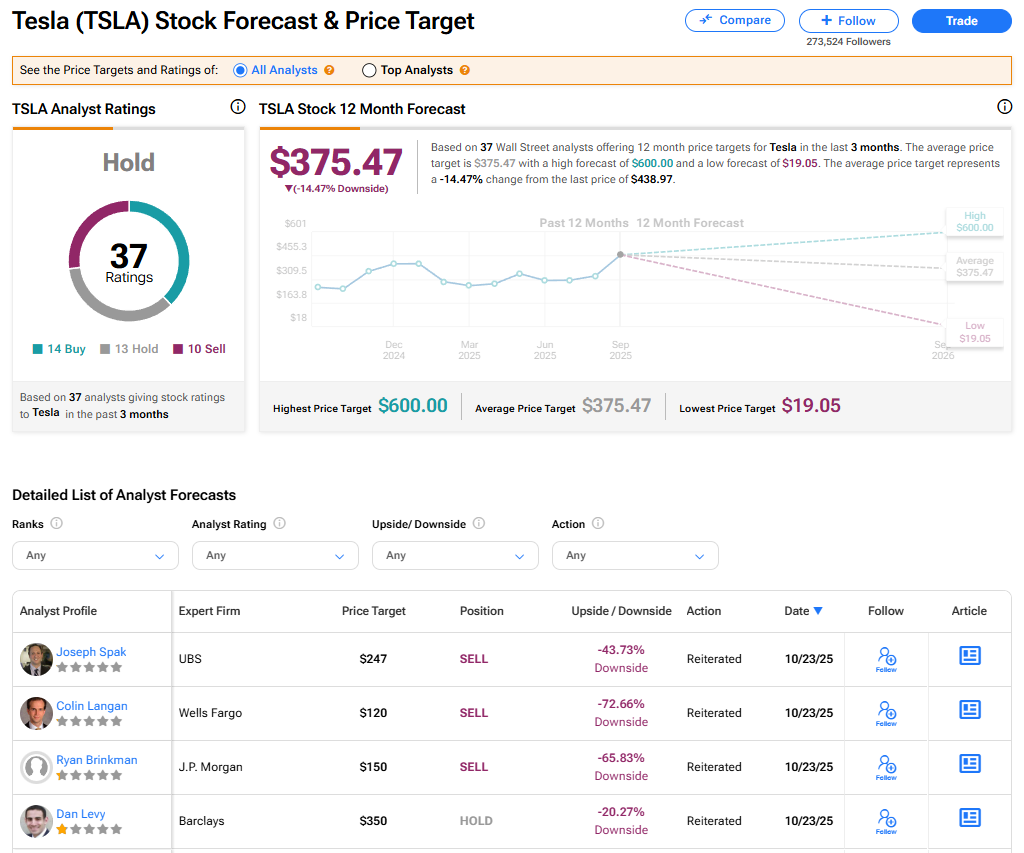
Task: Open the article icon for Dan Levy
Action: coord(969,818)
